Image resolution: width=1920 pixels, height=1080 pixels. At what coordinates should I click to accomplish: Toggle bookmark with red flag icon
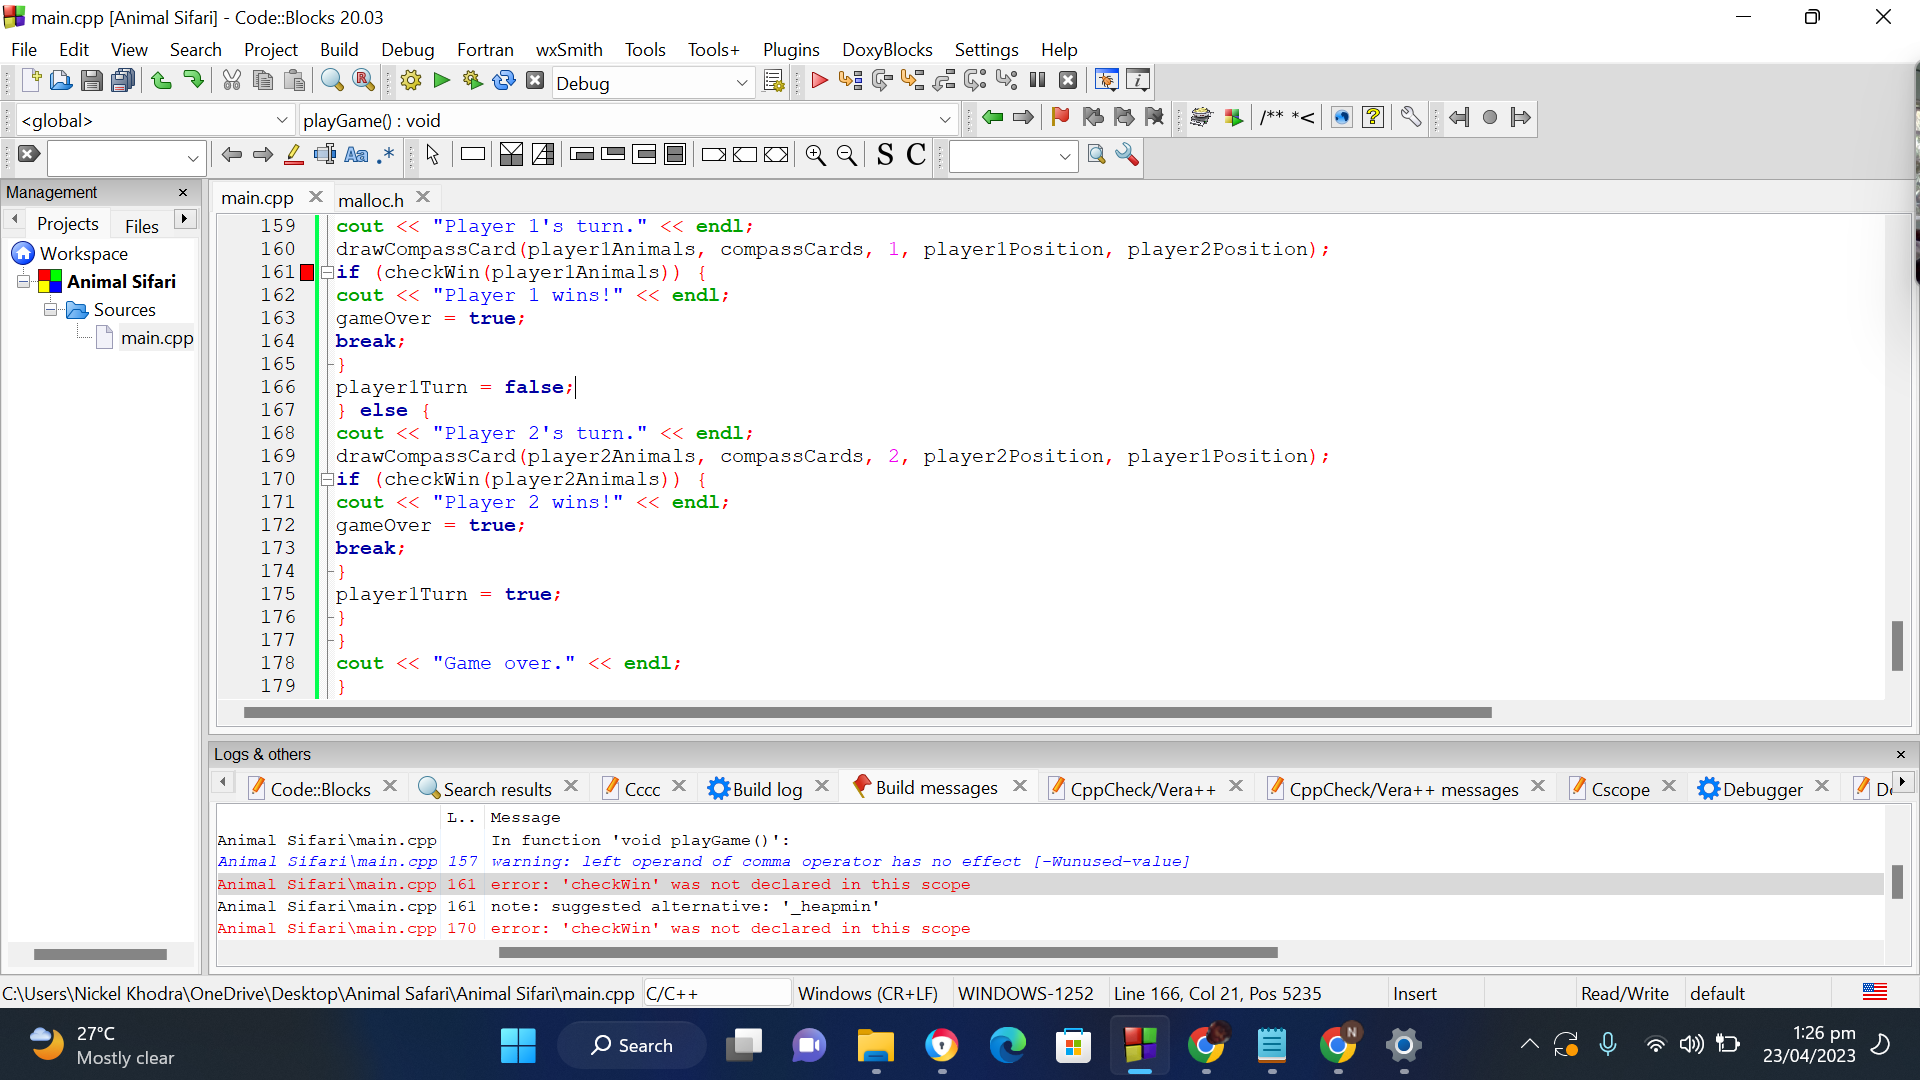(1060, 118)
